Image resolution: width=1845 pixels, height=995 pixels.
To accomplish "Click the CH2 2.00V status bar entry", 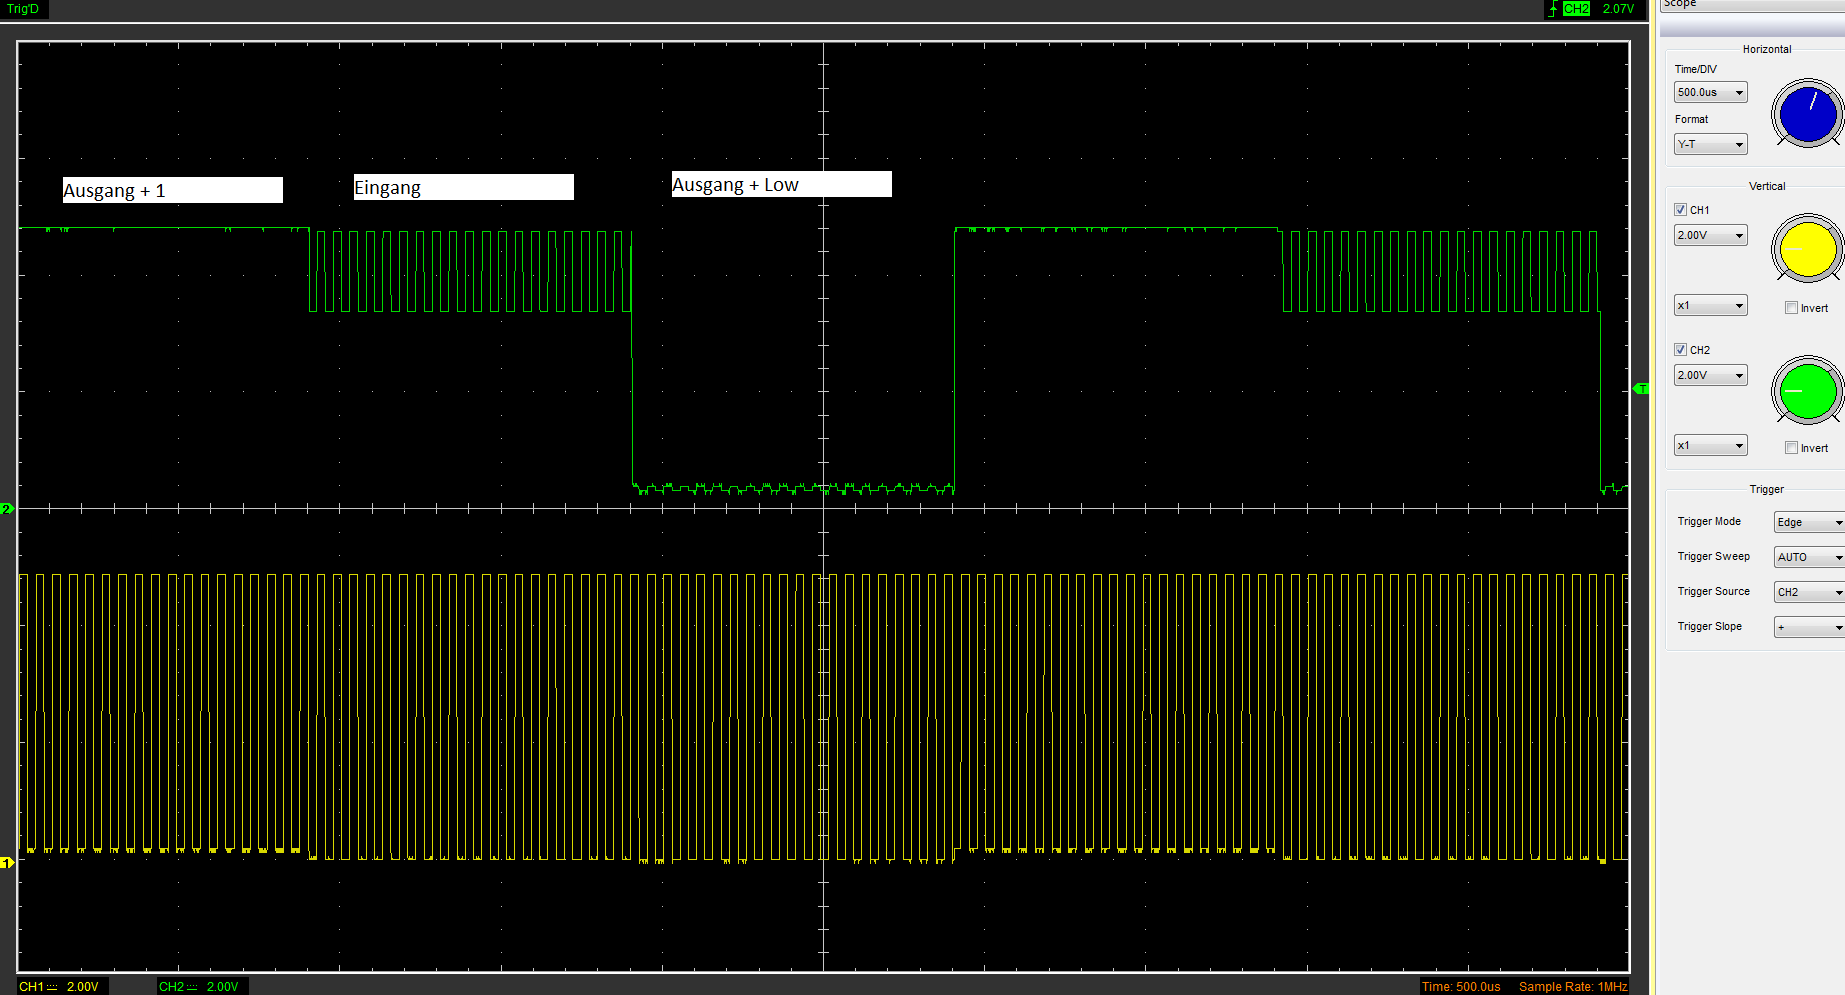I will coord(199,987).
